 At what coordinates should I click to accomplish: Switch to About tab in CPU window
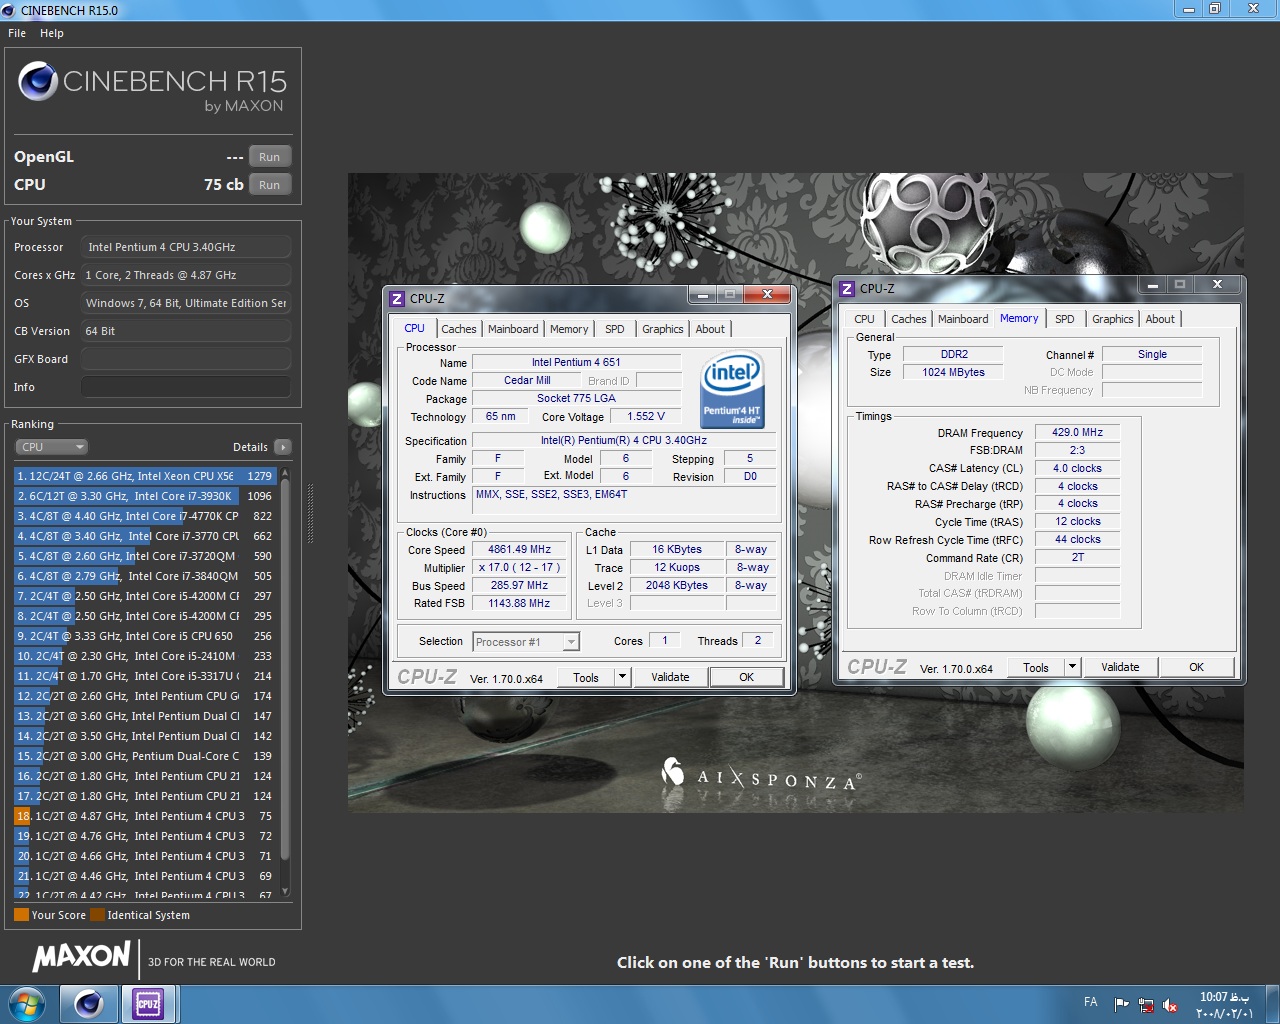click(710, 329)
